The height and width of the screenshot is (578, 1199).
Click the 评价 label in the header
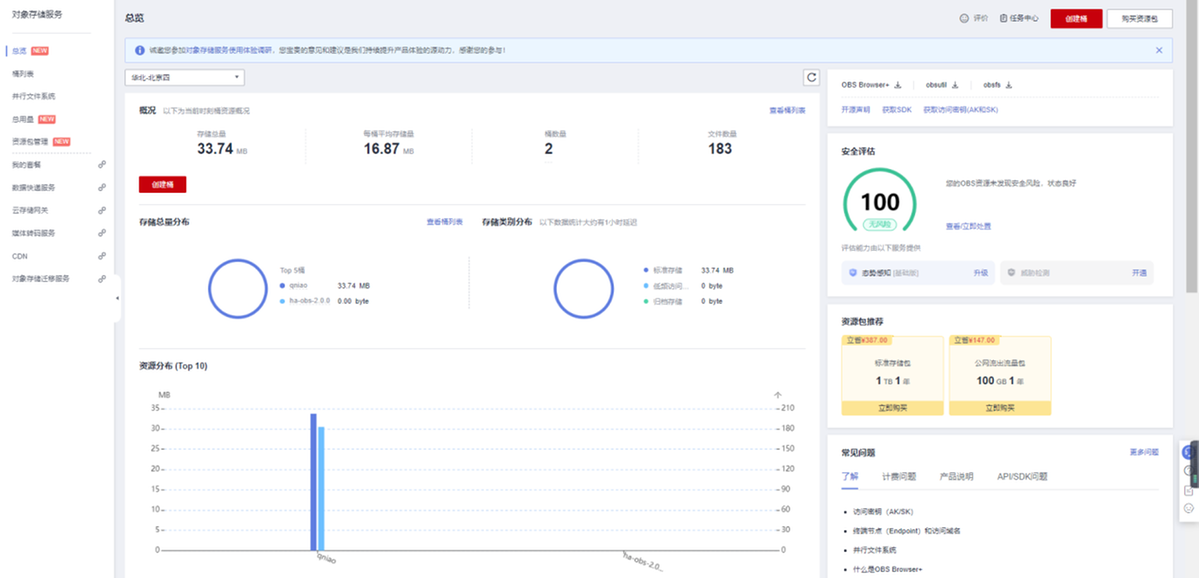(980, 18)
